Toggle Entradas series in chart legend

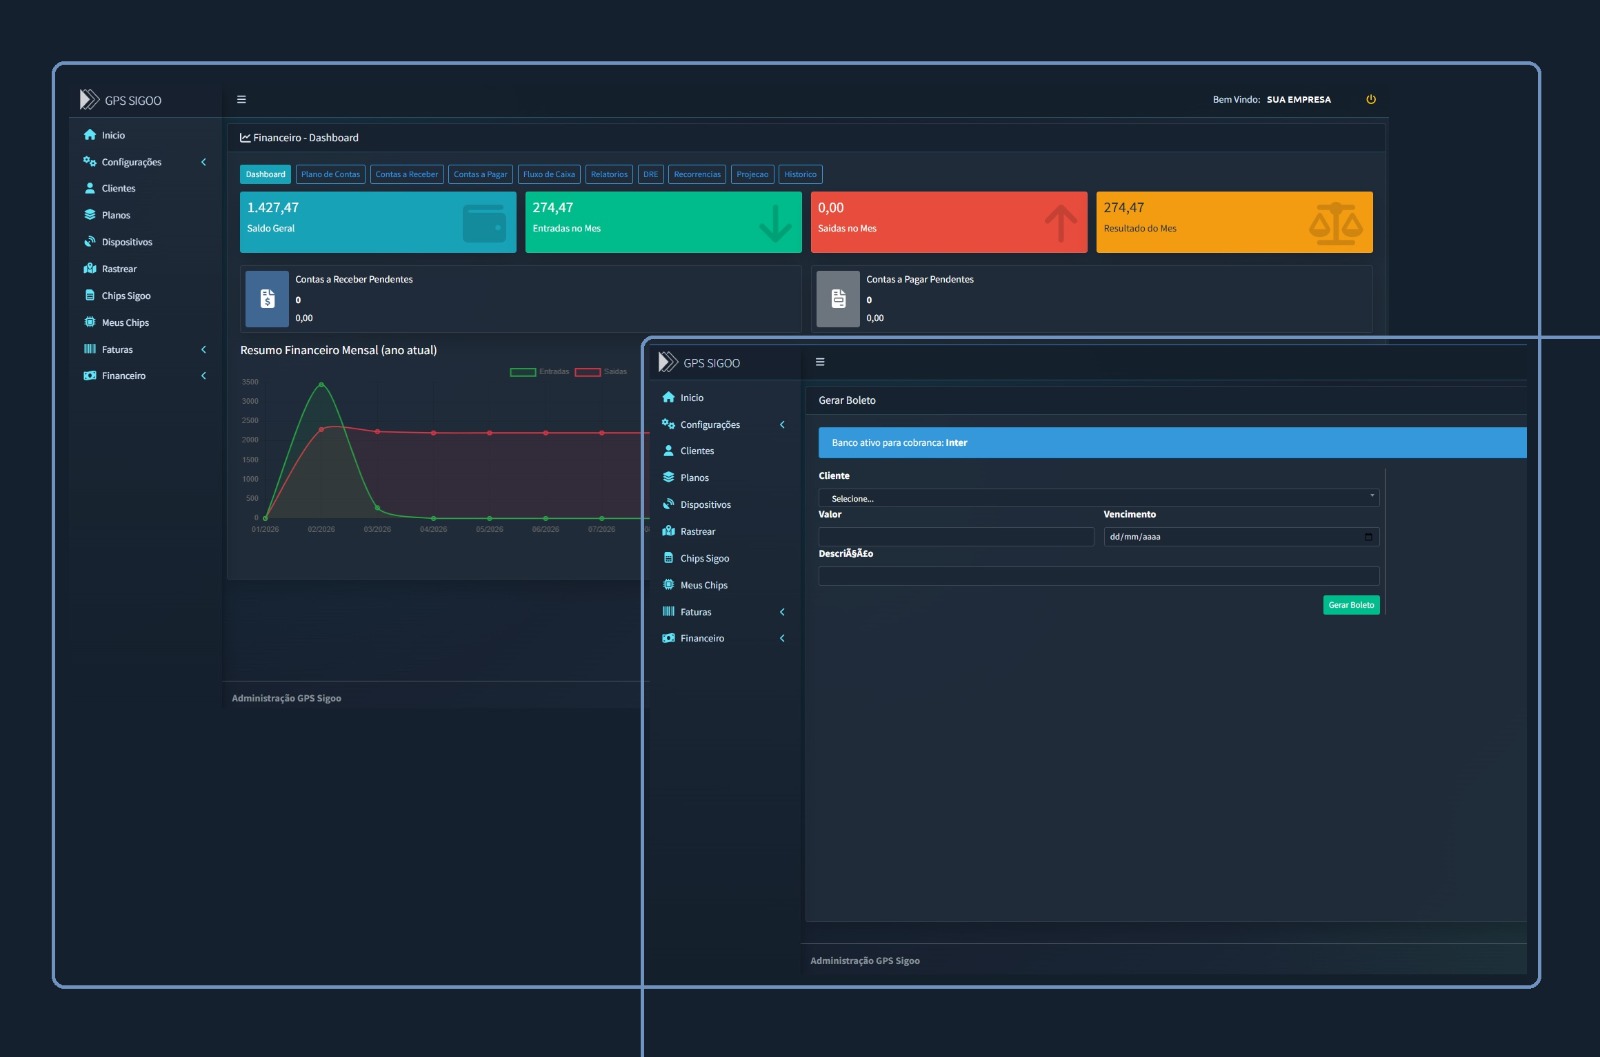click(x=540, y=372)
